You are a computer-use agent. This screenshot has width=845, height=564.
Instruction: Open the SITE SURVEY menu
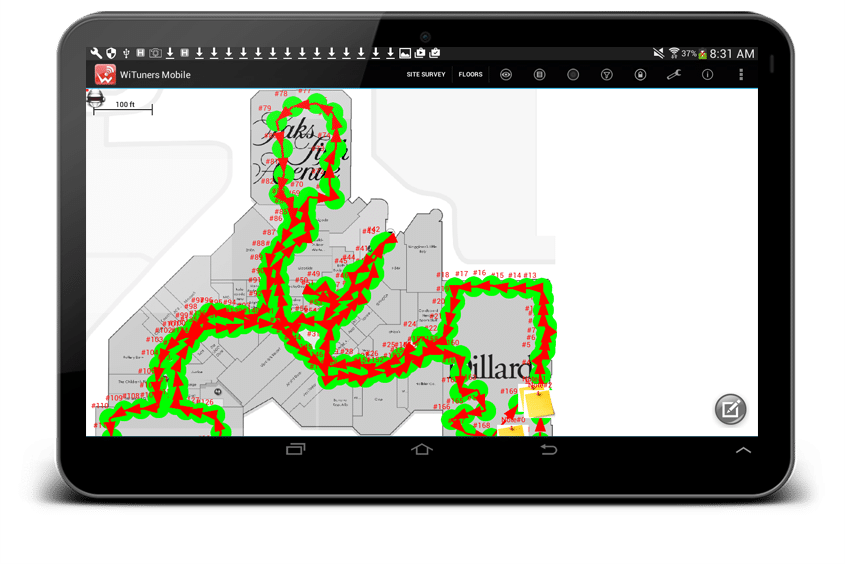[x=426, y=74]
